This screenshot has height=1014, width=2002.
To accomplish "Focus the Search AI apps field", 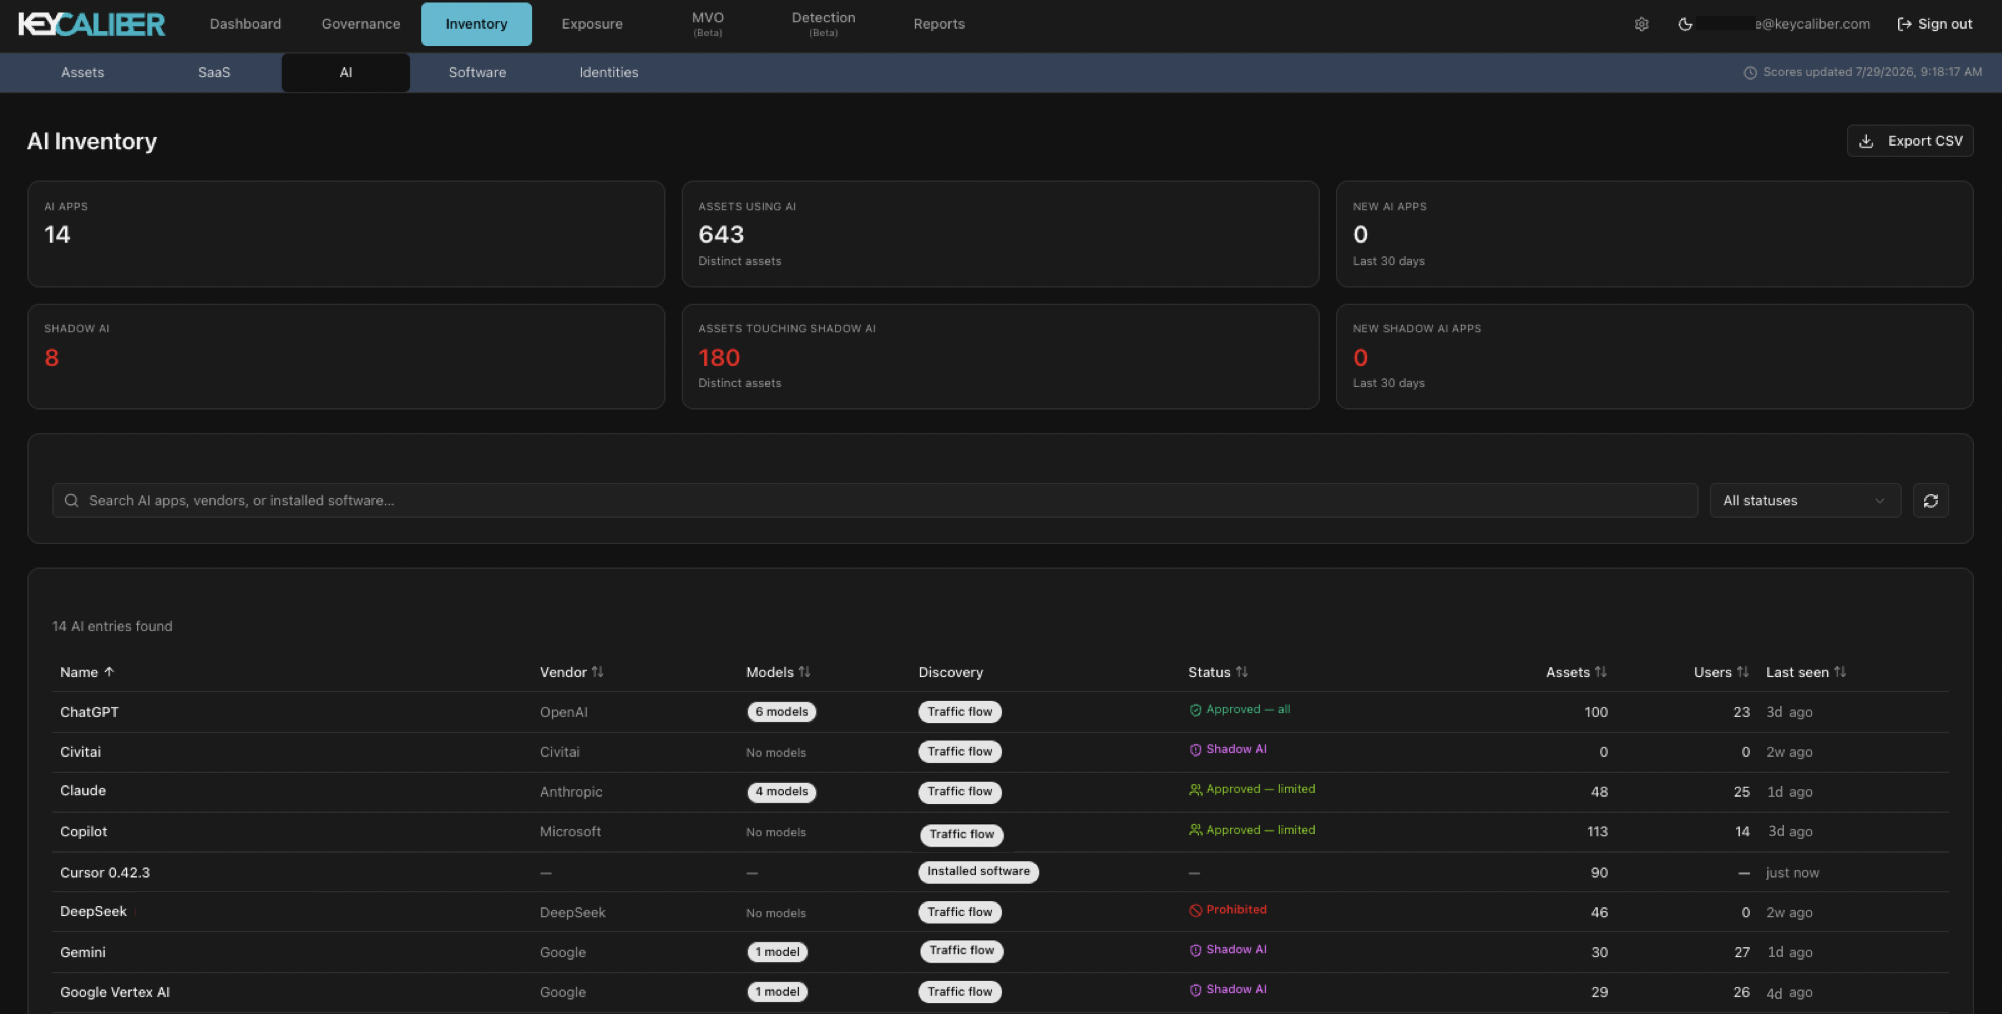I will pos(875,500).
